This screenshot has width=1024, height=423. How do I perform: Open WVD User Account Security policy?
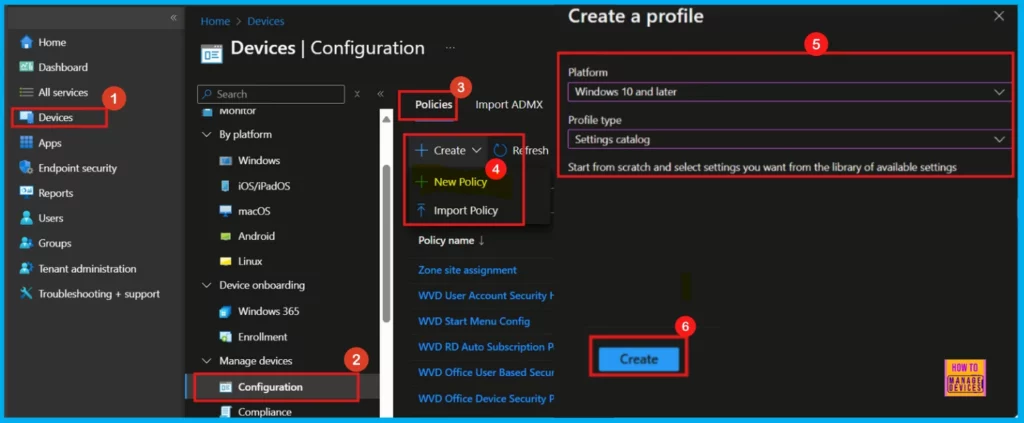[x=486, y=296]
